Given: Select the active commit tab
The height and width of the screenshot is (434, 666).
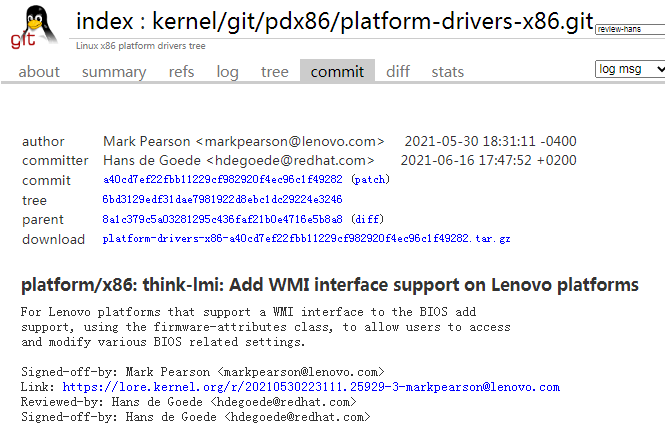Looking at the screenshot, I should click(x=337, y=70).
